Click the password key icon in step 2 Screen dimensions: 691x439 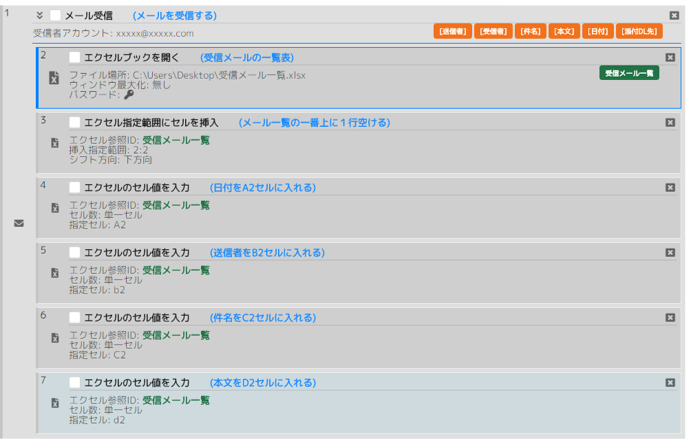129,95
